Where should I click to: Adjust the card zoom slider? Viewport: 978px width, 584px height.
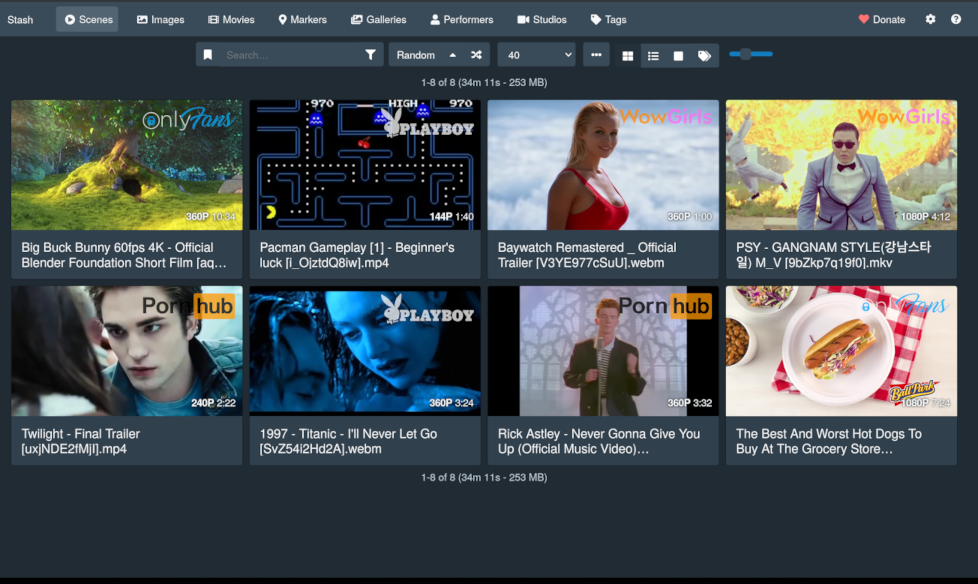pos(750,54)
